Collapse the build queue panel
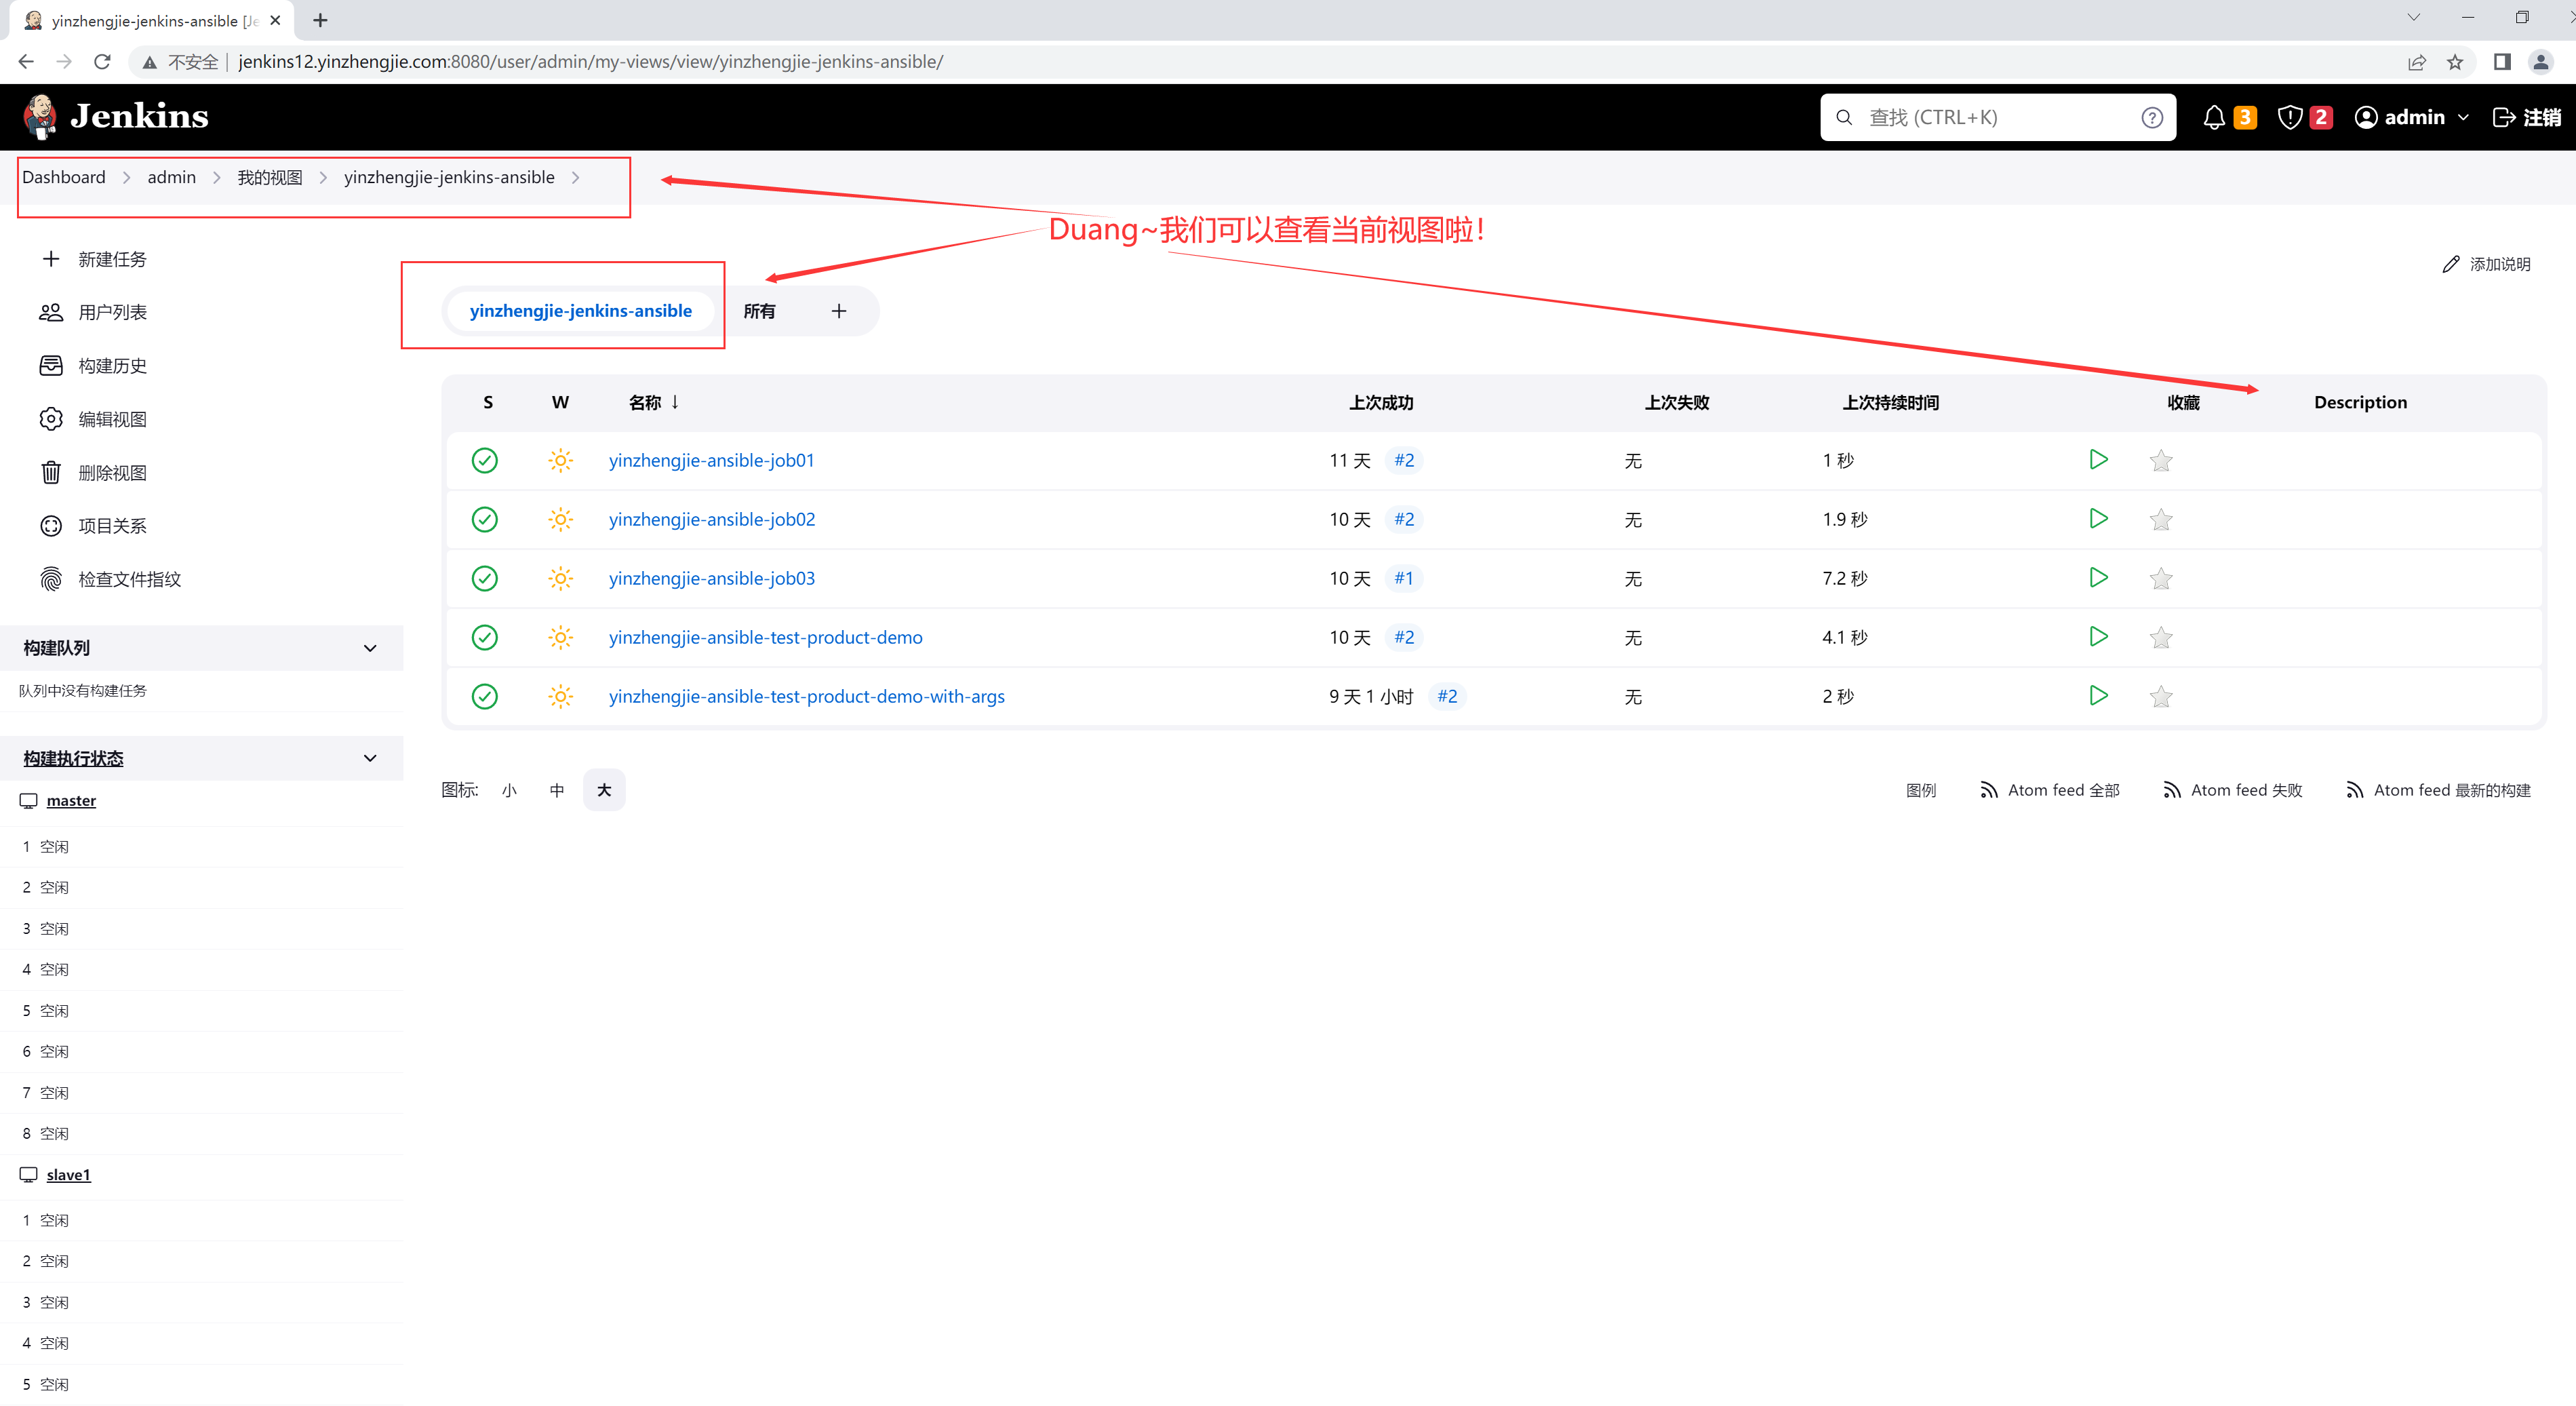The height and width of the screenshot is (1406, 2576). click(370, 648)
